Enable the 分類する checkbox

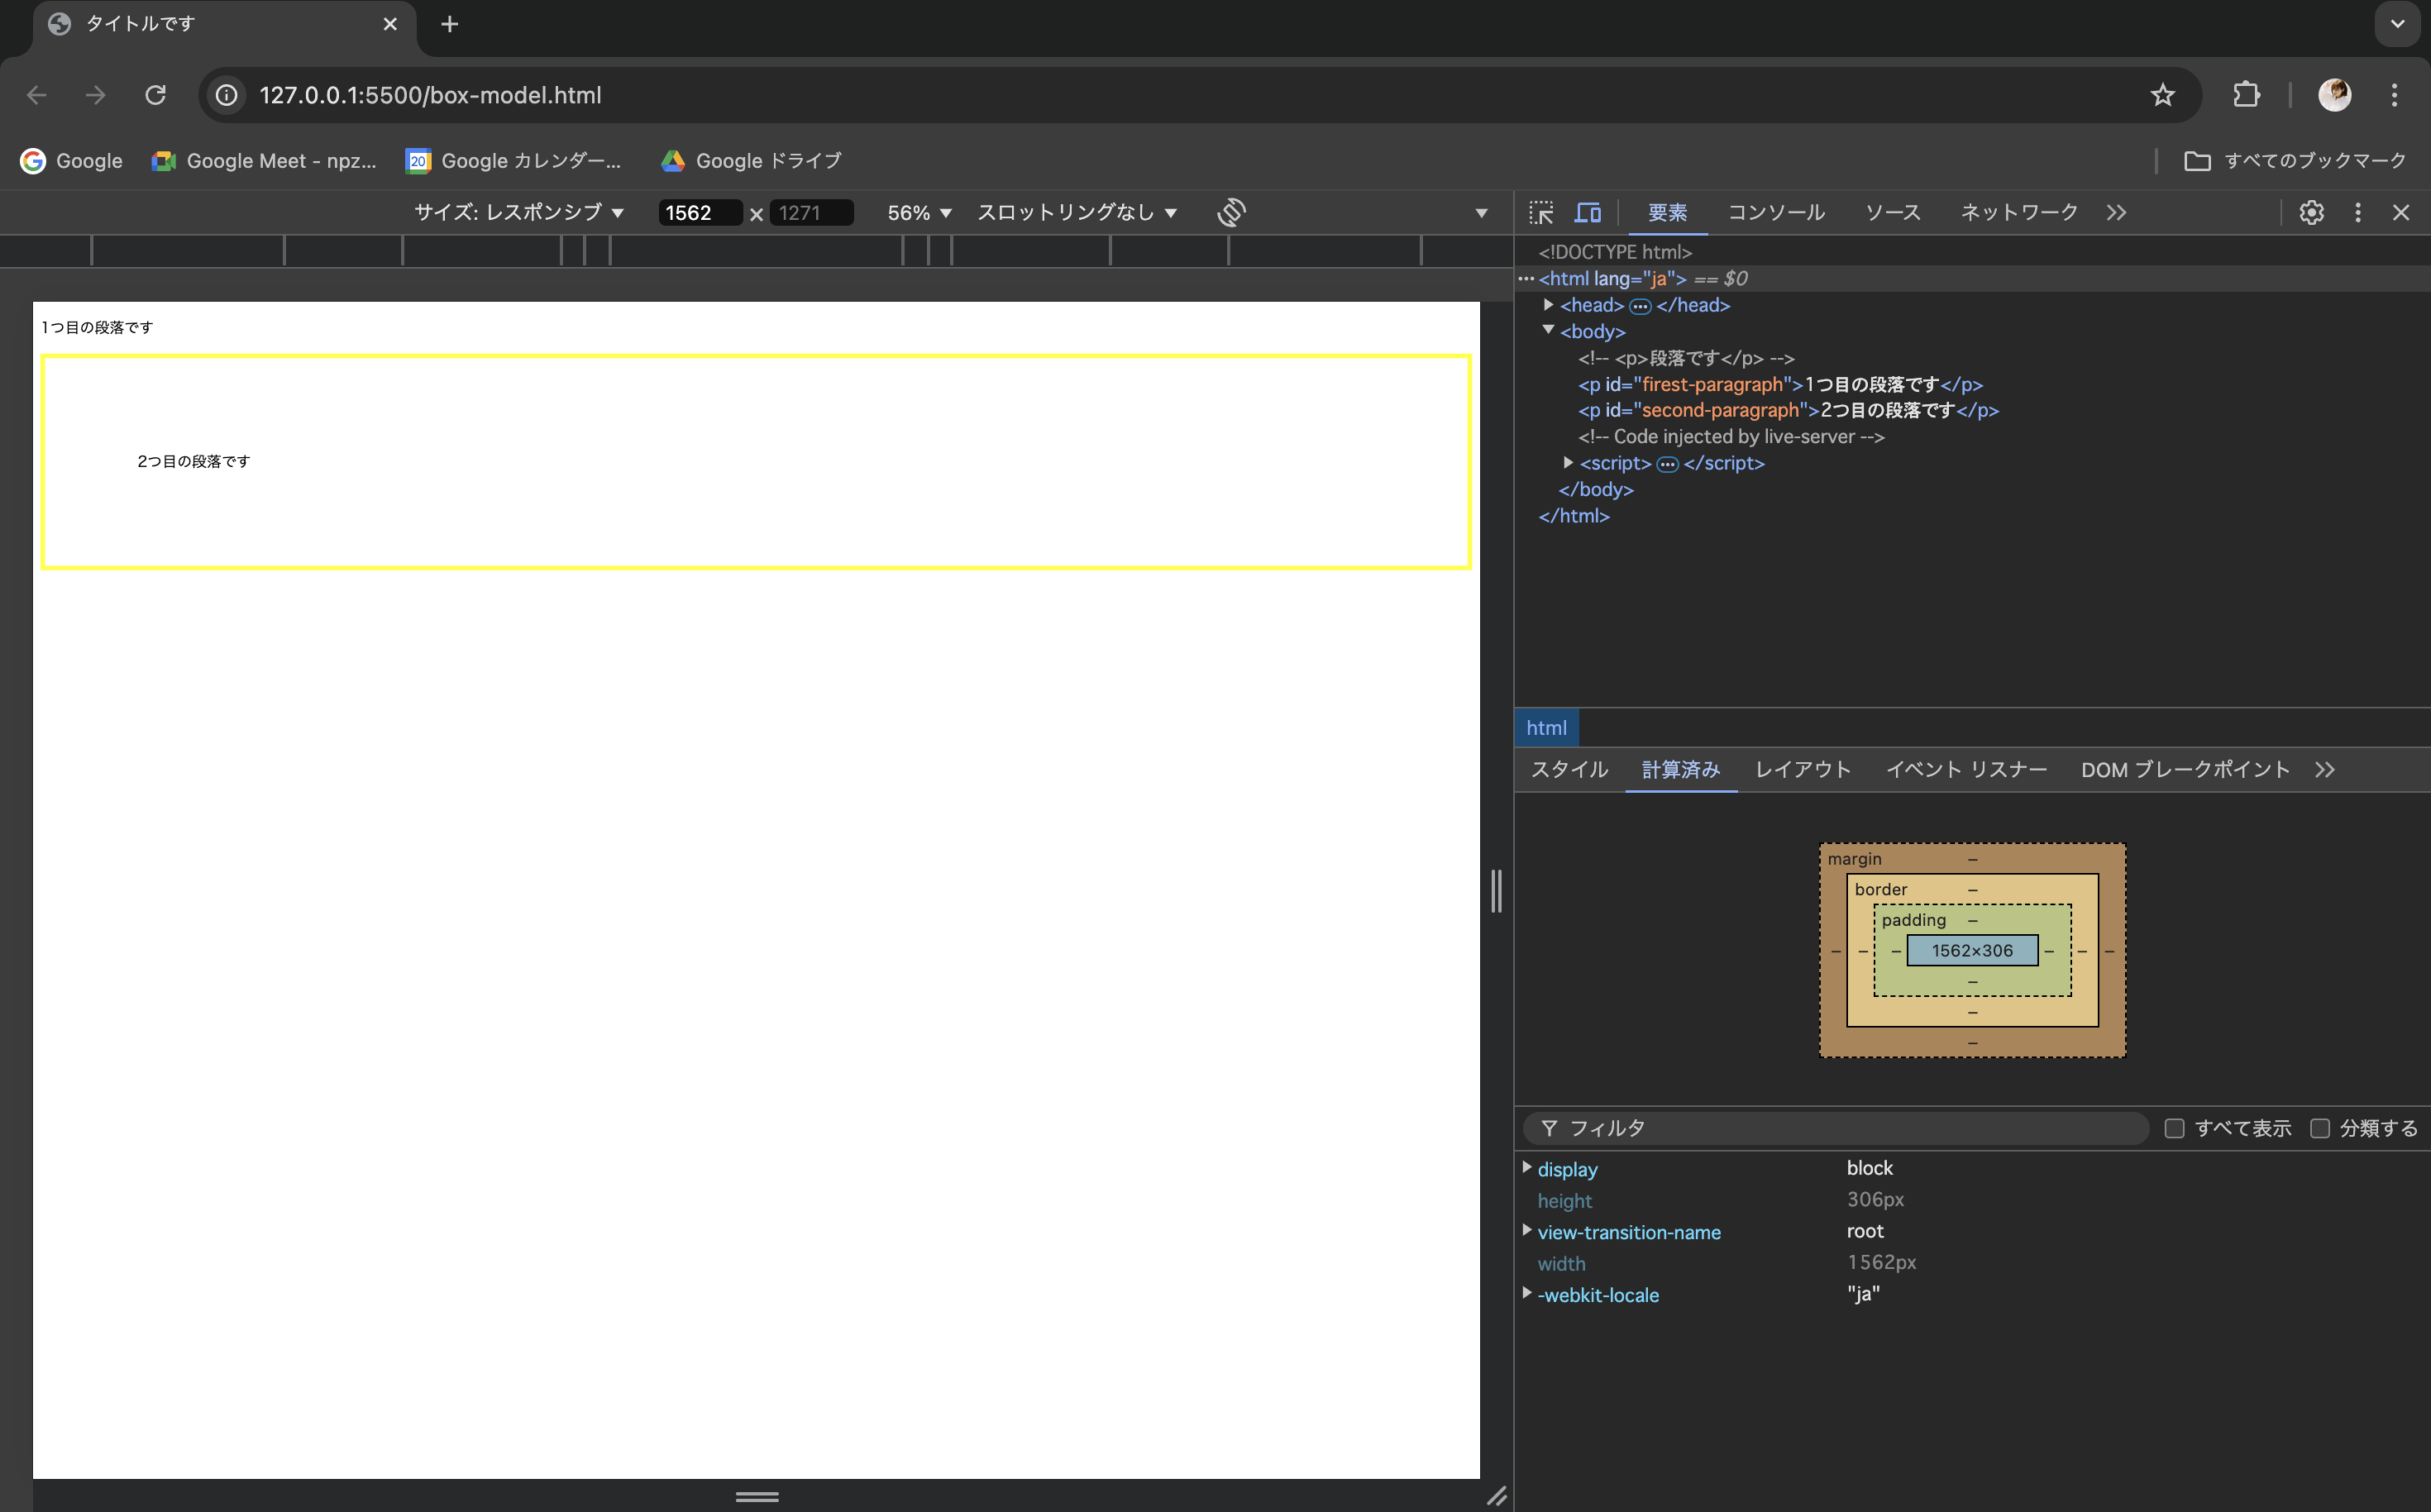point(2321,1127)
